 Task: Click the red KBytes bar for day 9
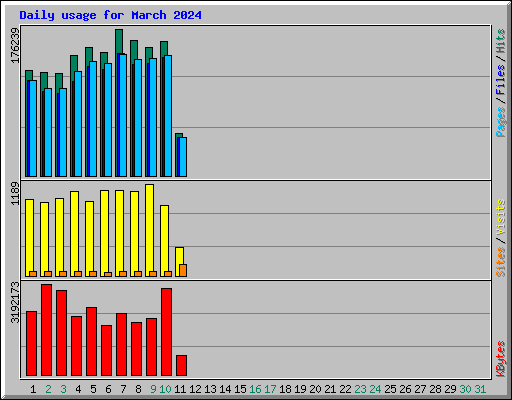click(151, 347)
